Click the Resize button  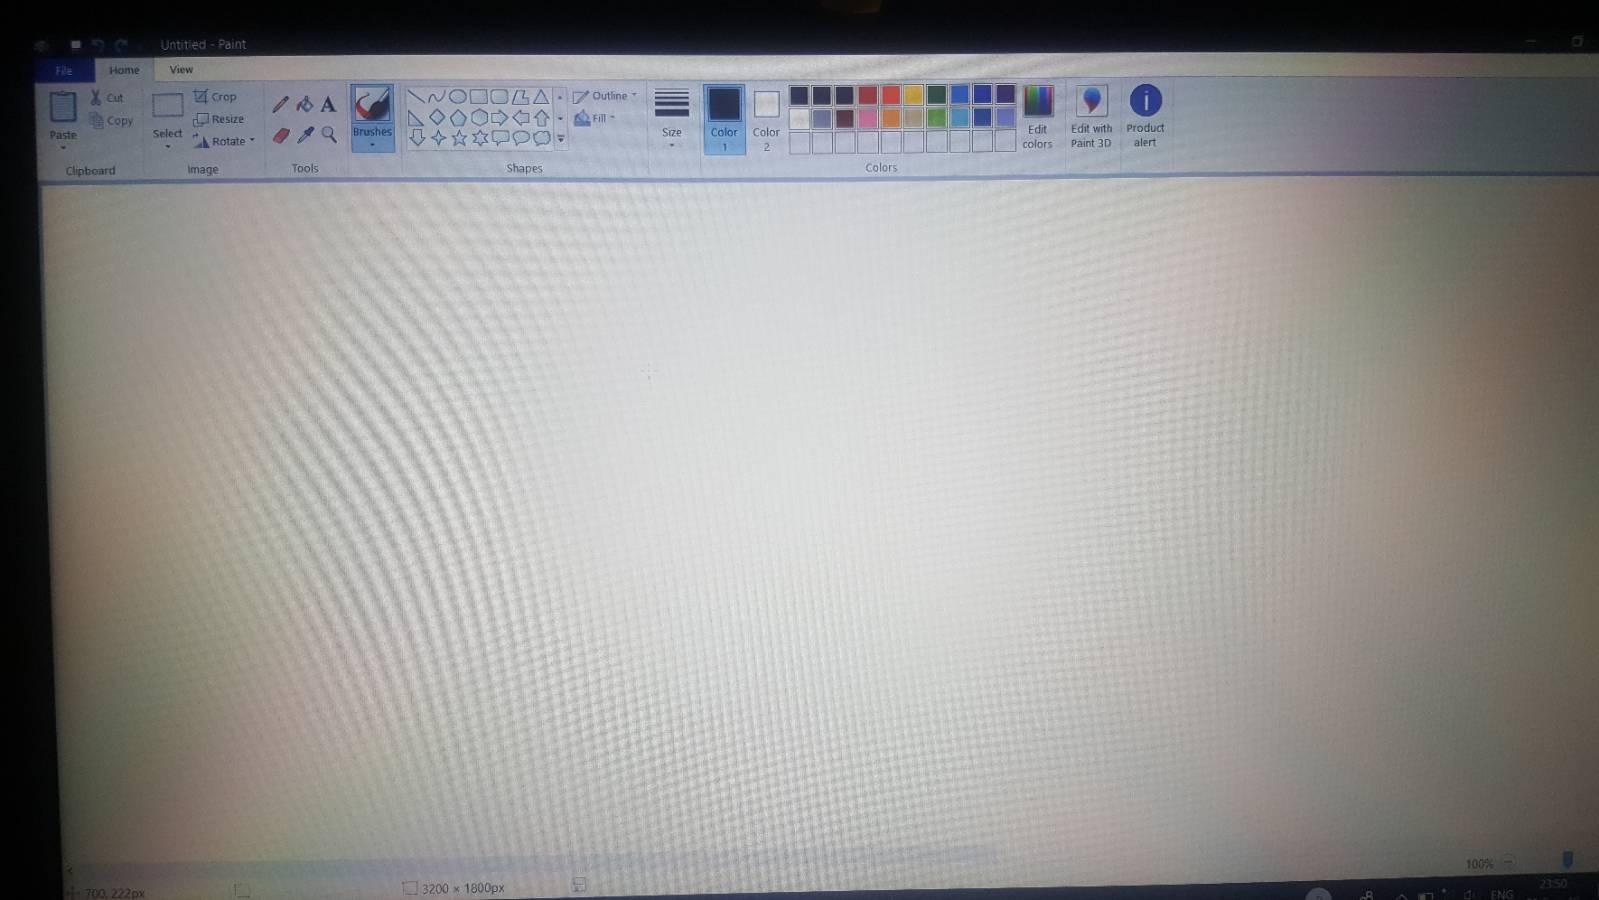pyautogui.click(x=219, y=119)
